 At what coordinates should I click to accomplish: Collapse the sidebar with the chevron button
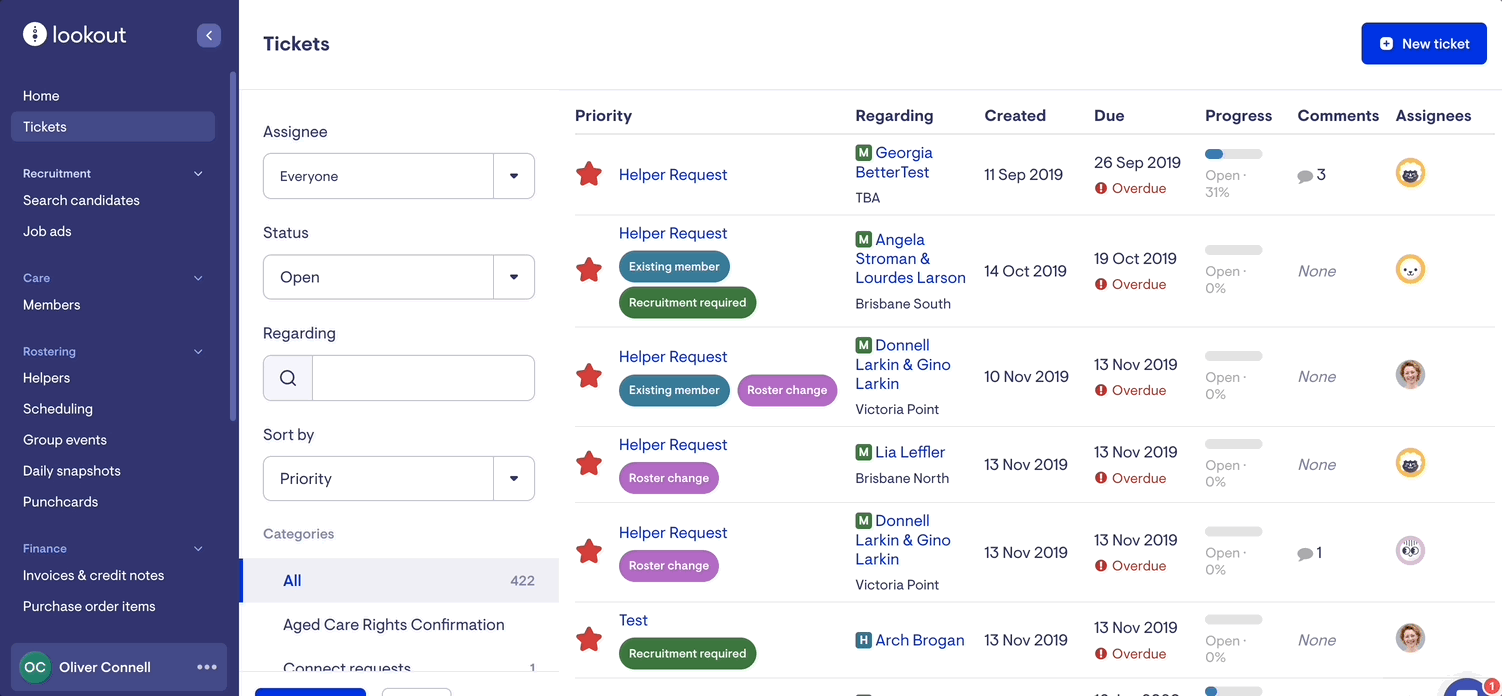click(x=208, y=36)
